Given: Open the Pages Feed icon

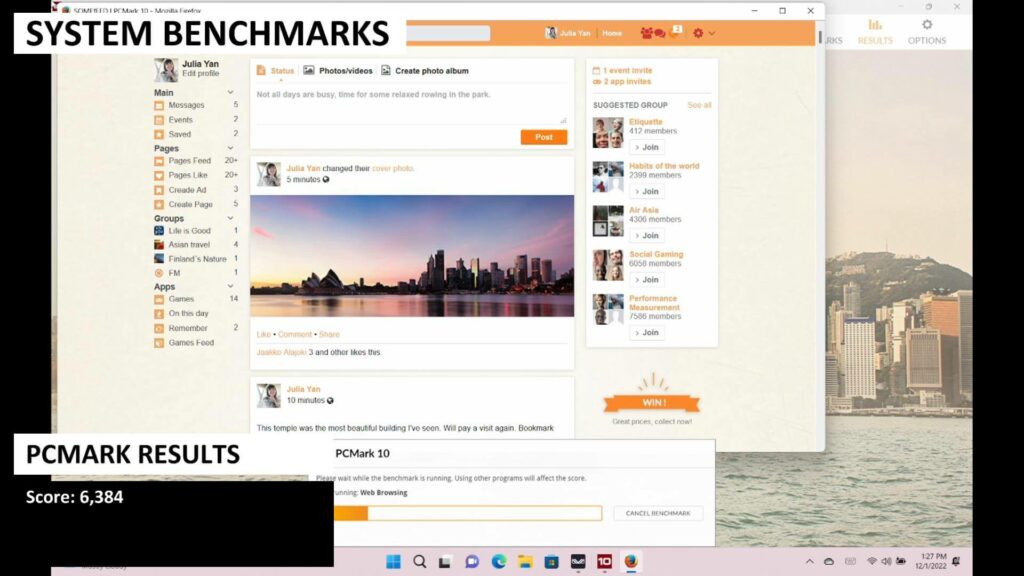Looking at the screenshot, I should click(x=159, y=161).
